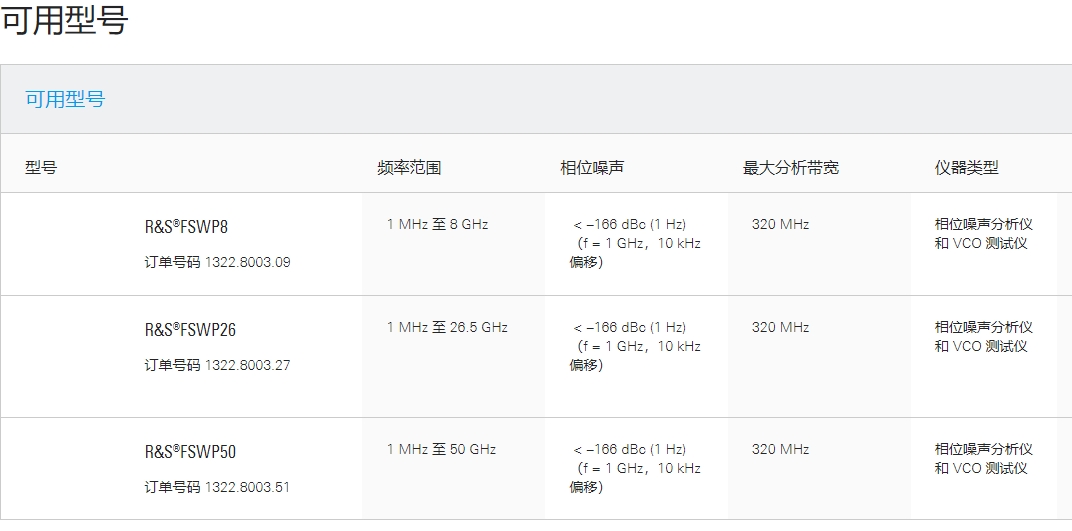Image resolution: width=1072 pixels, height=531 pixels.
Task: Open the R&S FSWP50 model link
Action: (x=190, y=452)
